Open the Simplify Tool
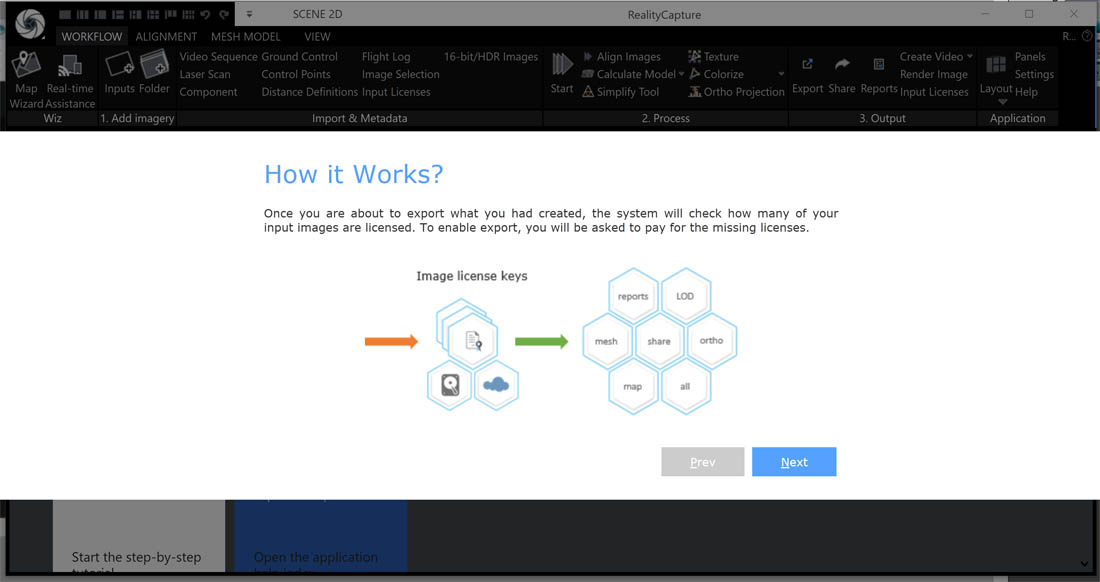1100x582 pixels. pos(621,92)
